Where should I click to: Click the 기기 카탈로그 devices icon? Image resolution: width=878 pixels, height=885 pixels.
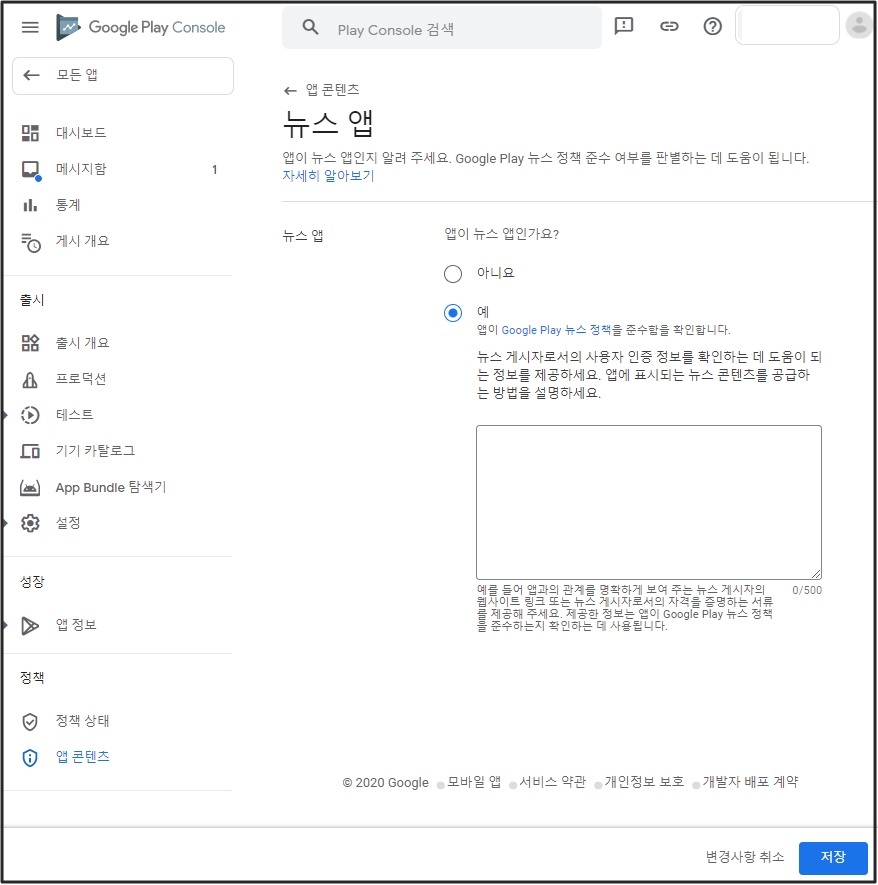[30, 451]
